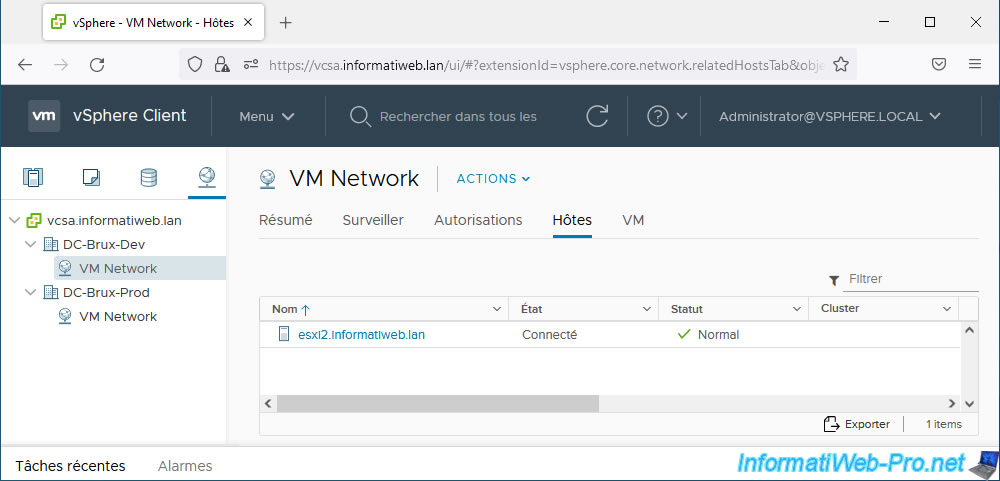Bookmark this page with the star icon
This screenshot has width=1000, height=481.
(841, 64)
